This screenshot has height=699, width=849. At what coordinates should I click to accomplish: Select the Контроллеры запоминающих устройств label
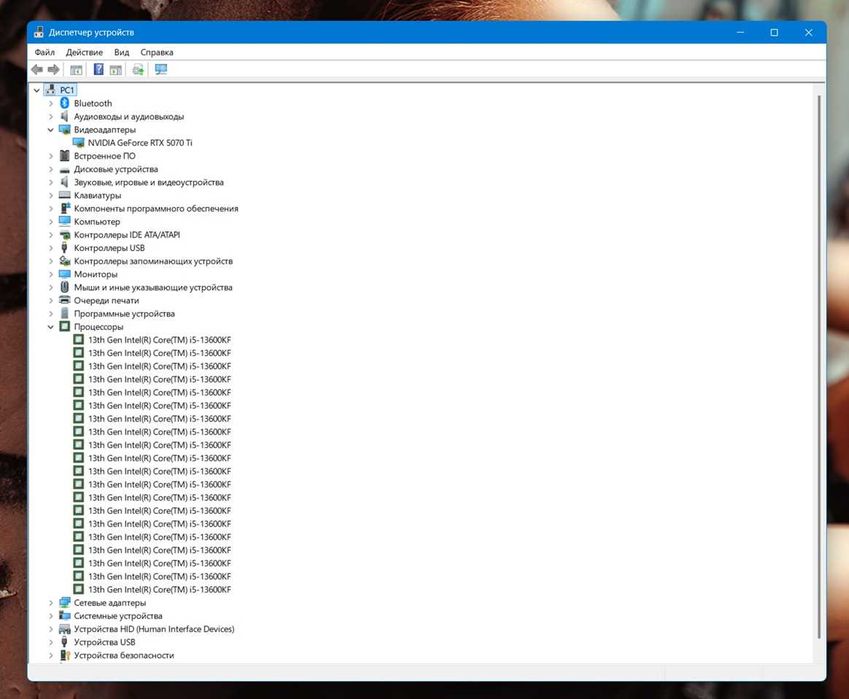[153, 261]
